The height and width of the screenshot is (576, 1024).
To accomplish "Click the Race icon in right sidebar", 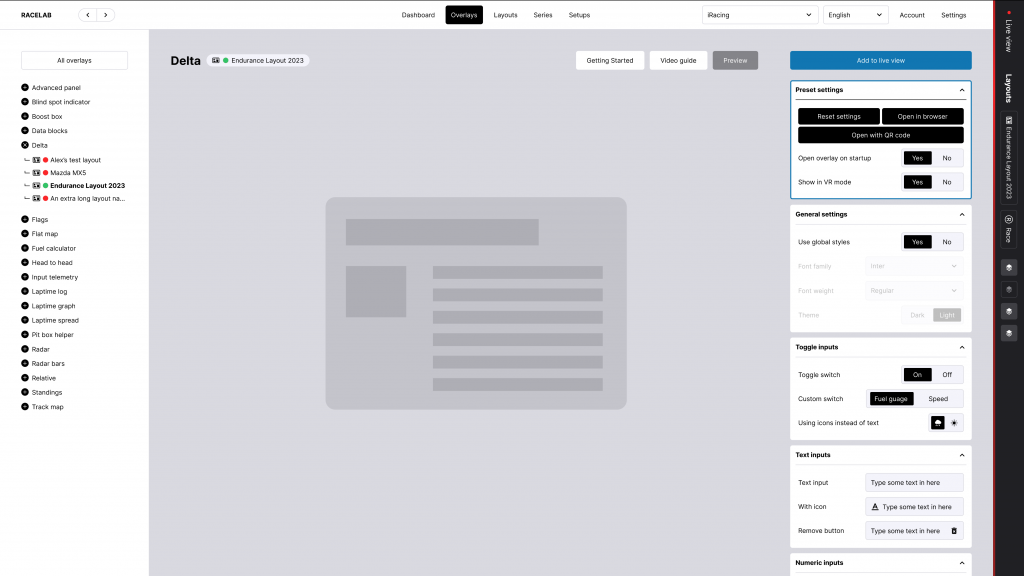I will 1008,226.
